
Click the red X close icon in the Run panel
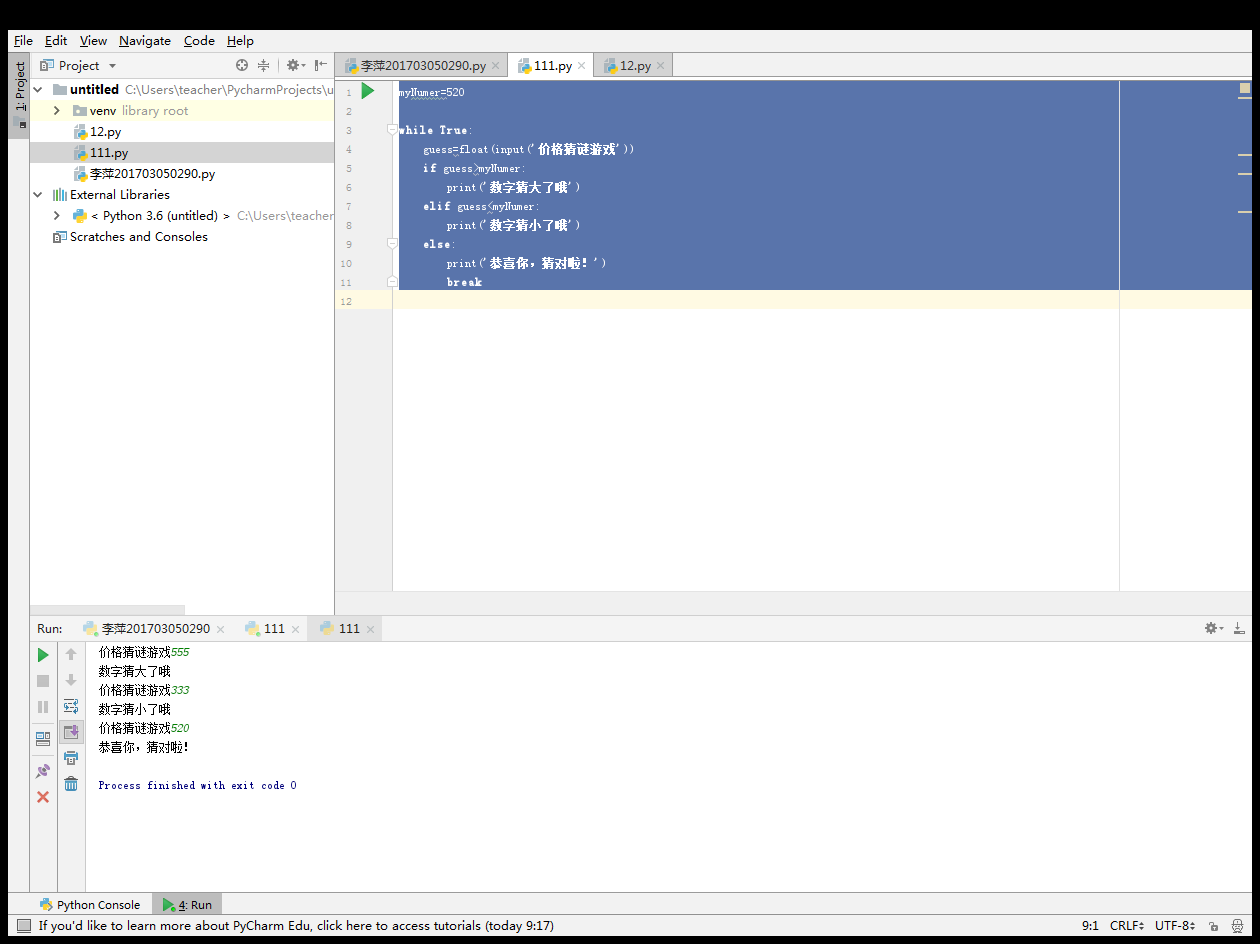(43, 797)
